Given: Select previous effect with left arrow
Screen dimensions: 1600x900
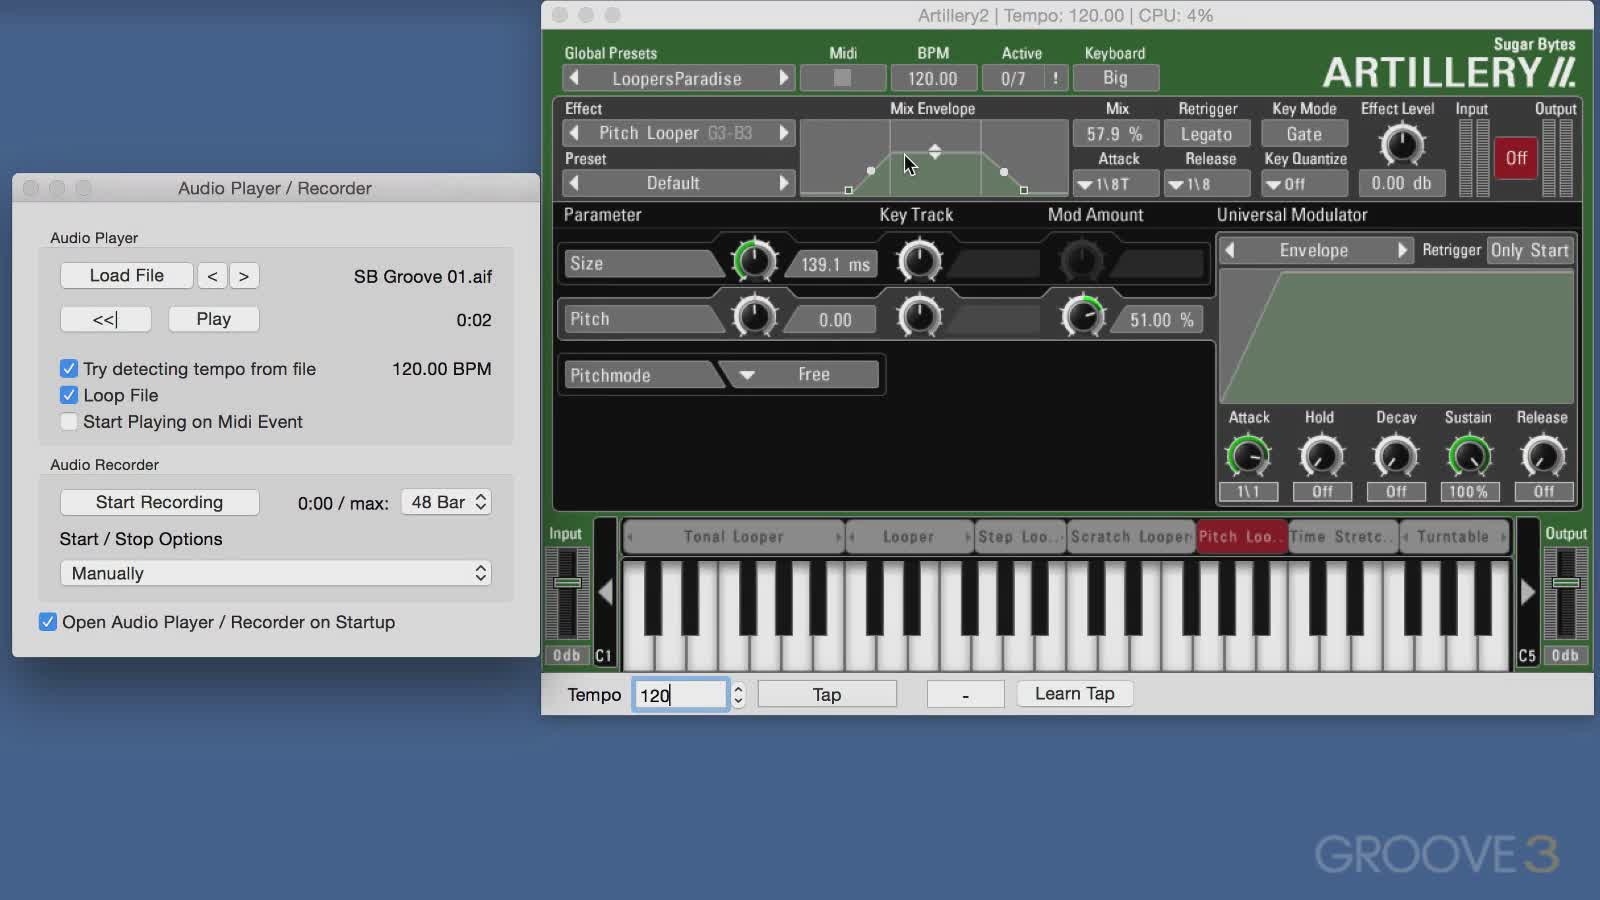Looking at the screenshot, I should (x=574, y=133).
